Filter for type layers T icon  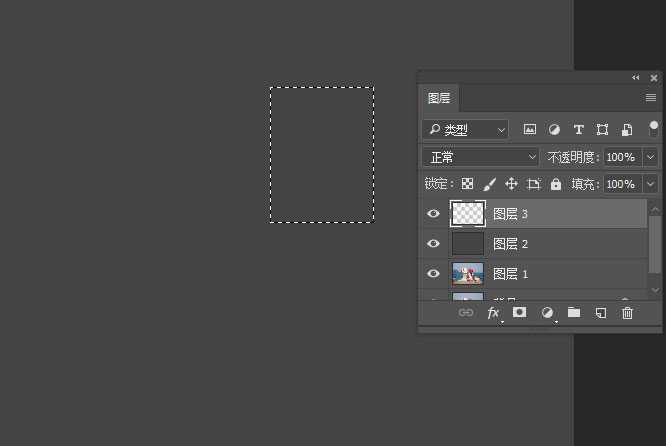[578, 129]
